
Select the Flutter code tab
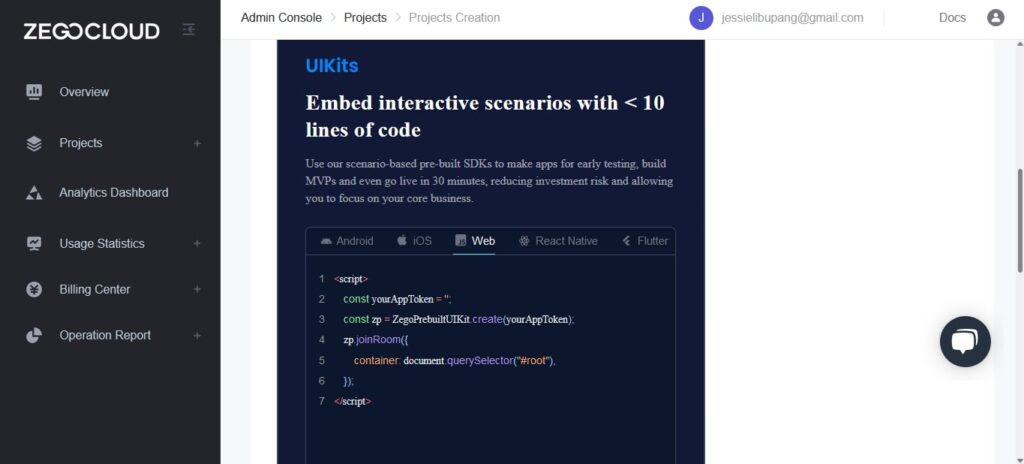coord(645,240)
